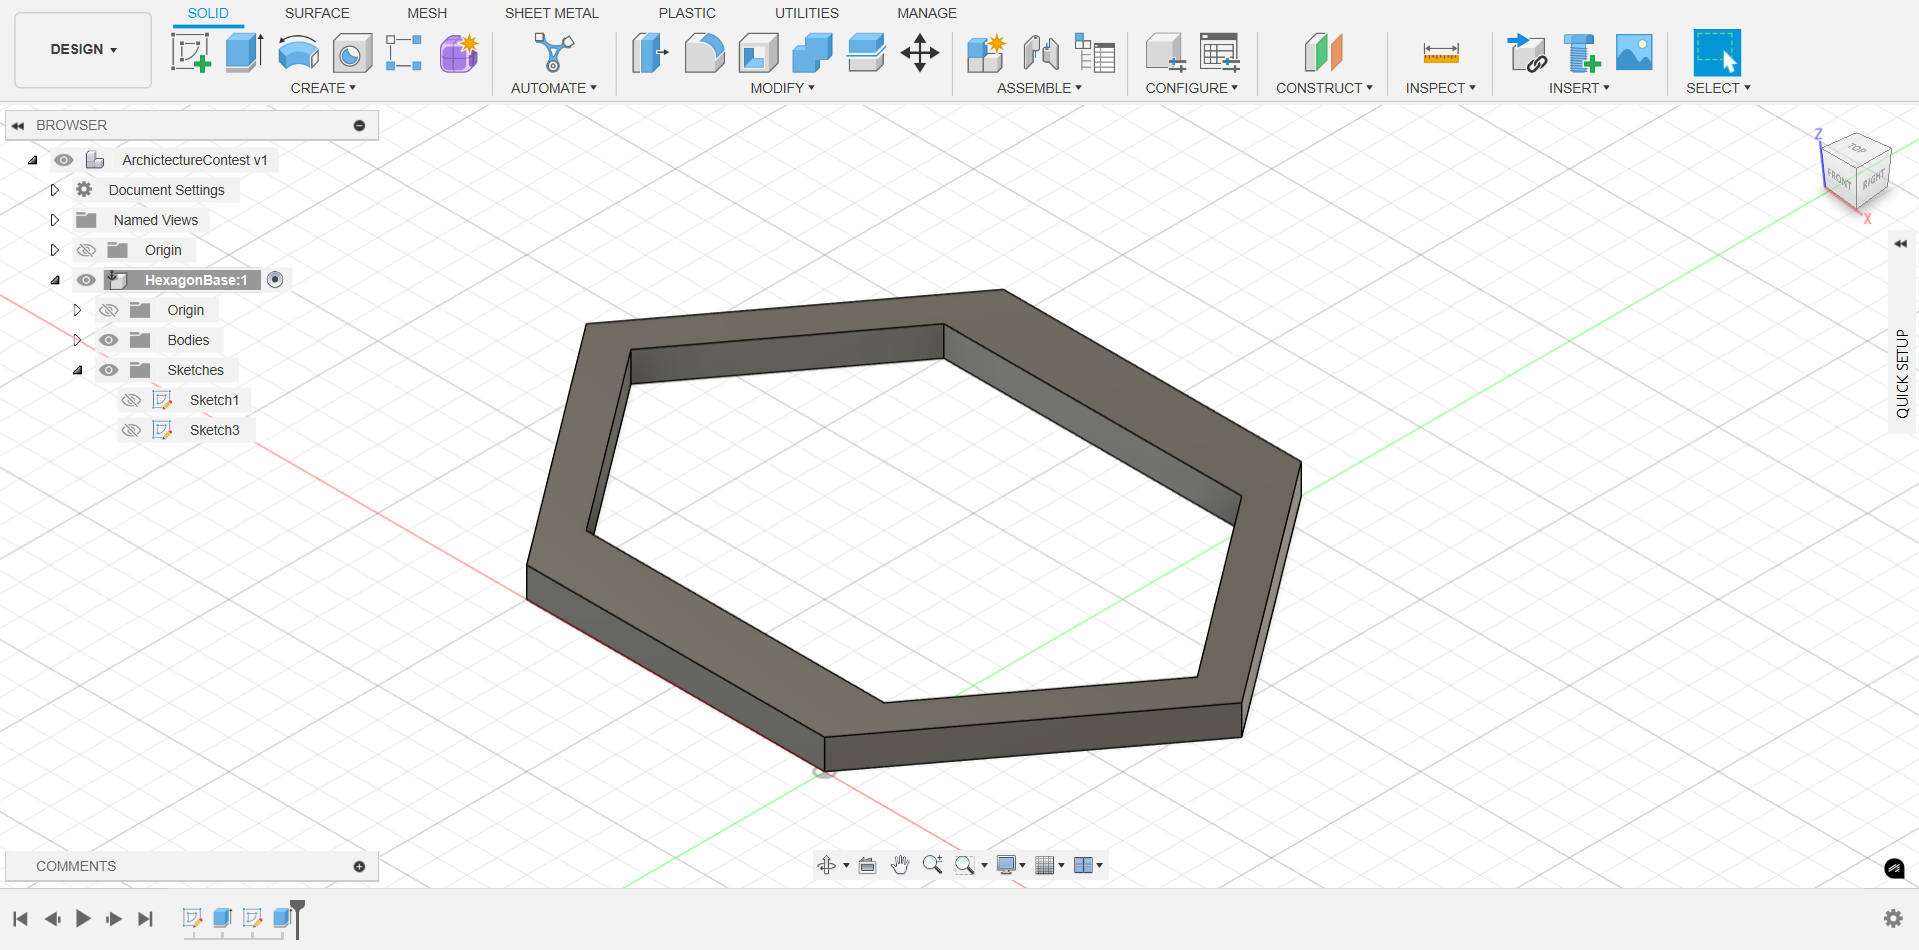Image resolution: width=1919 pixels, height=950 pixels.
Task: Collapse the HexagonBase:1 component tree
Action: [x=55, y=280]
